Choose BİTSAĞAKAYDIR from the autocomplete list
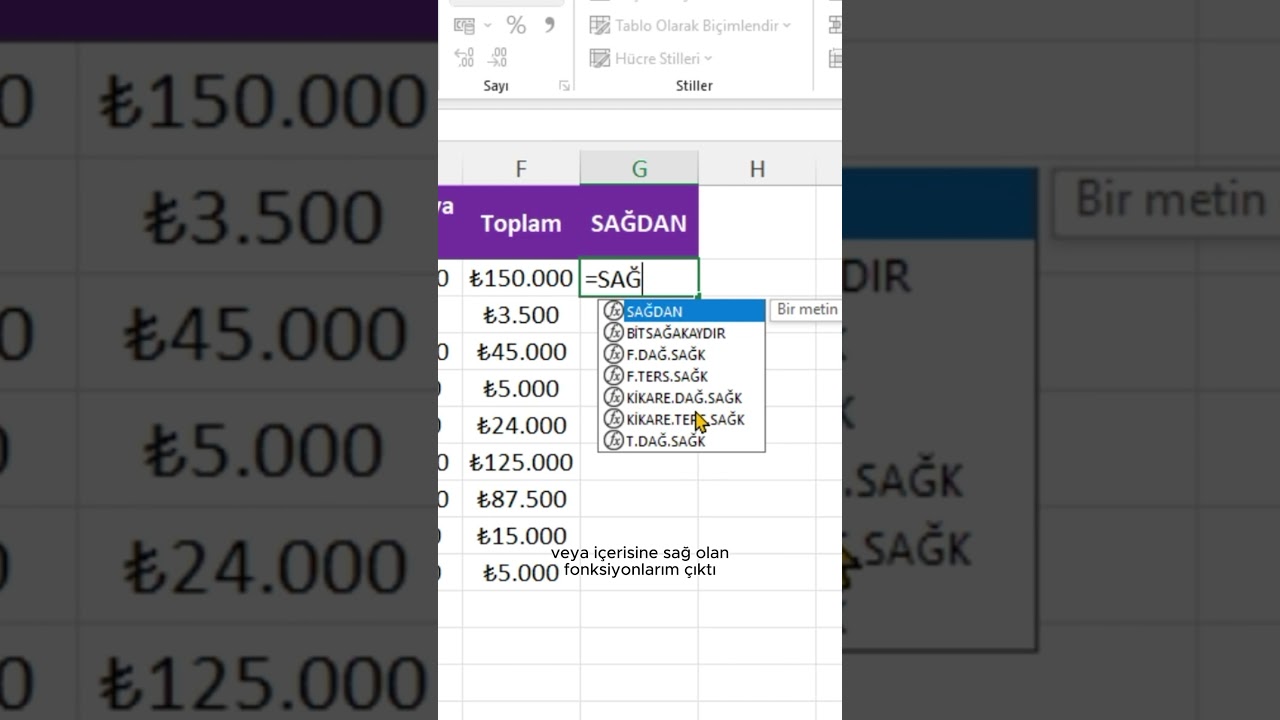This screenshot has height=720, width=1280. (682, 333)
